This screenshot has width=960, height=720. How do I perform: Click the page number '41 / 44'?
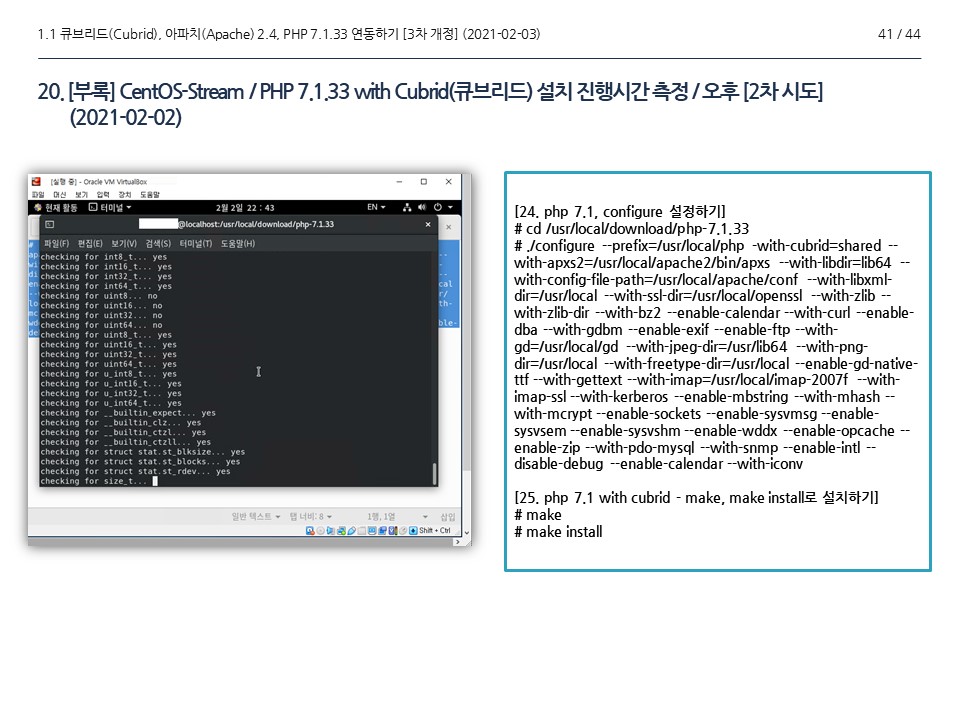pos(899,34)
